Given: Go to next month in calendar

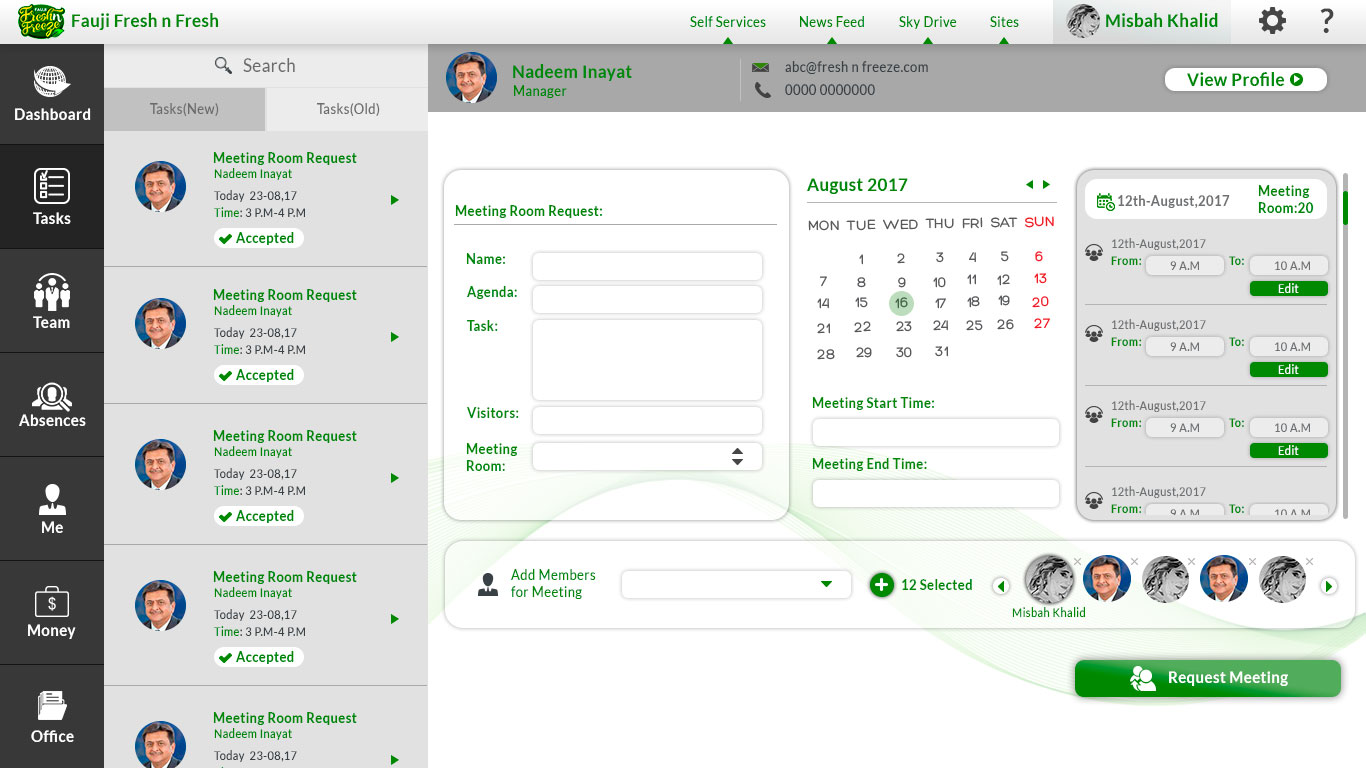Looking at the screenshot, I should pyautogui.click(x=1047, y=185).
